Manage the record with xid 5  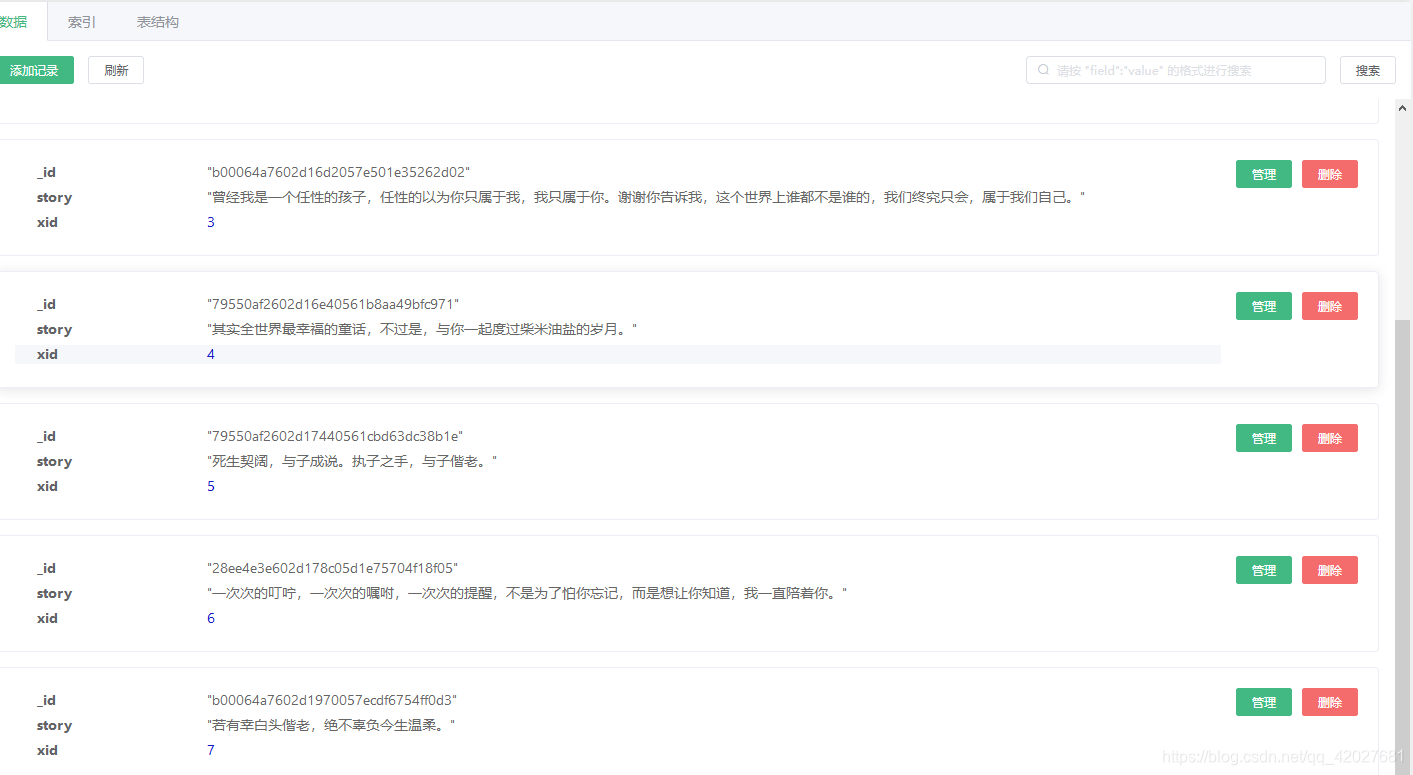pos(1264,438)
